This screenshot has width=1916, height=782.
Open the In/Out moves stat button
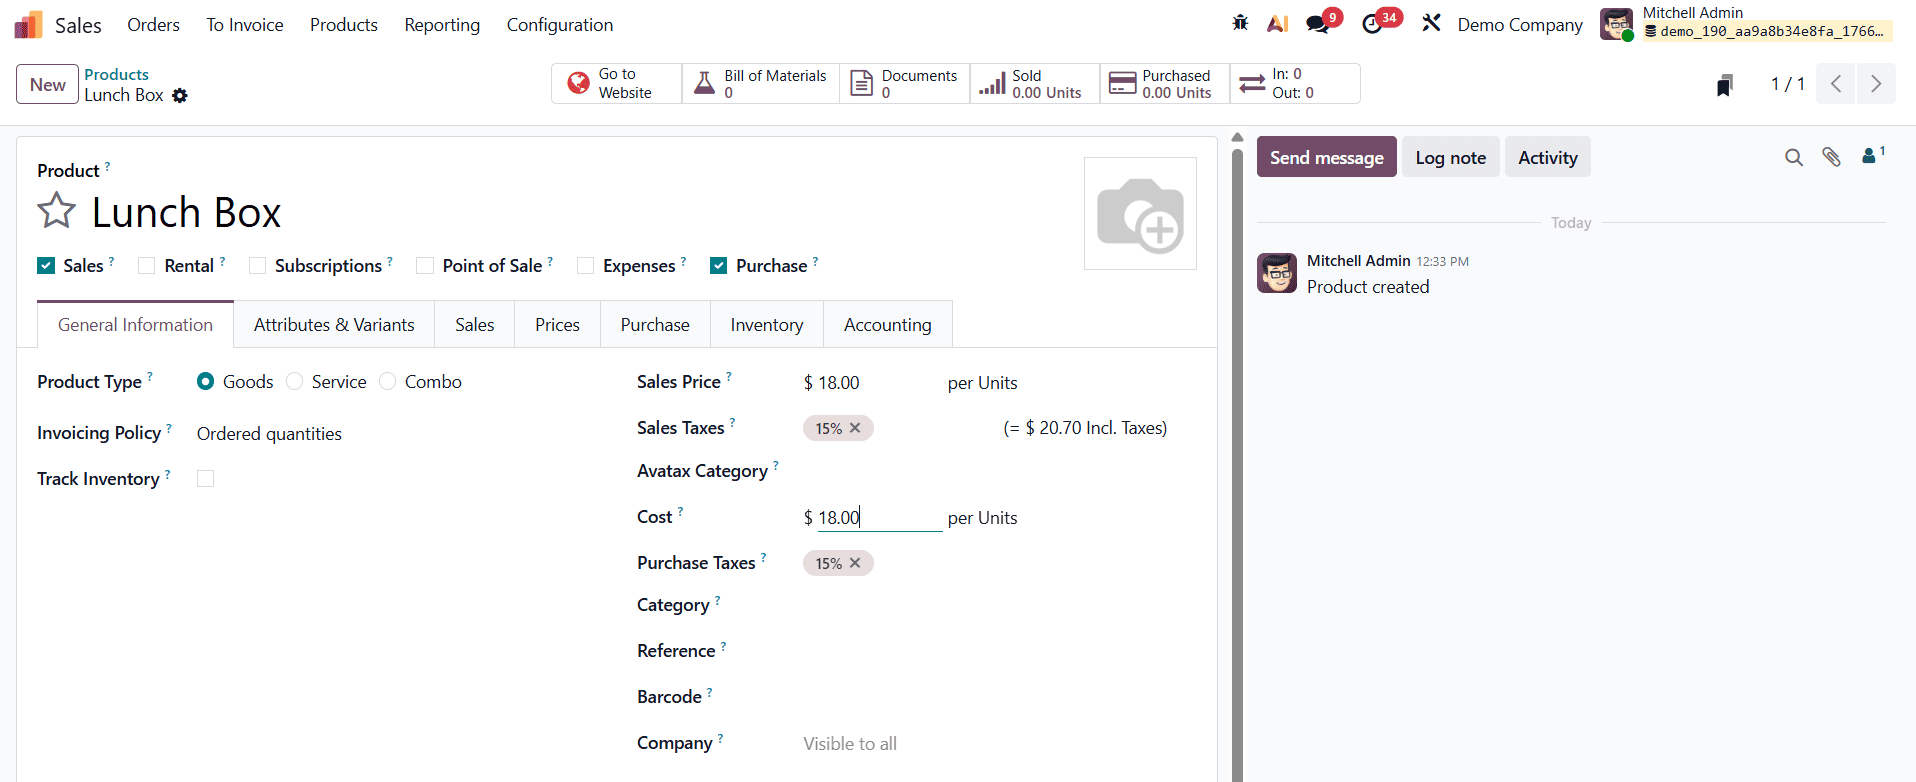coord(1295,84)
